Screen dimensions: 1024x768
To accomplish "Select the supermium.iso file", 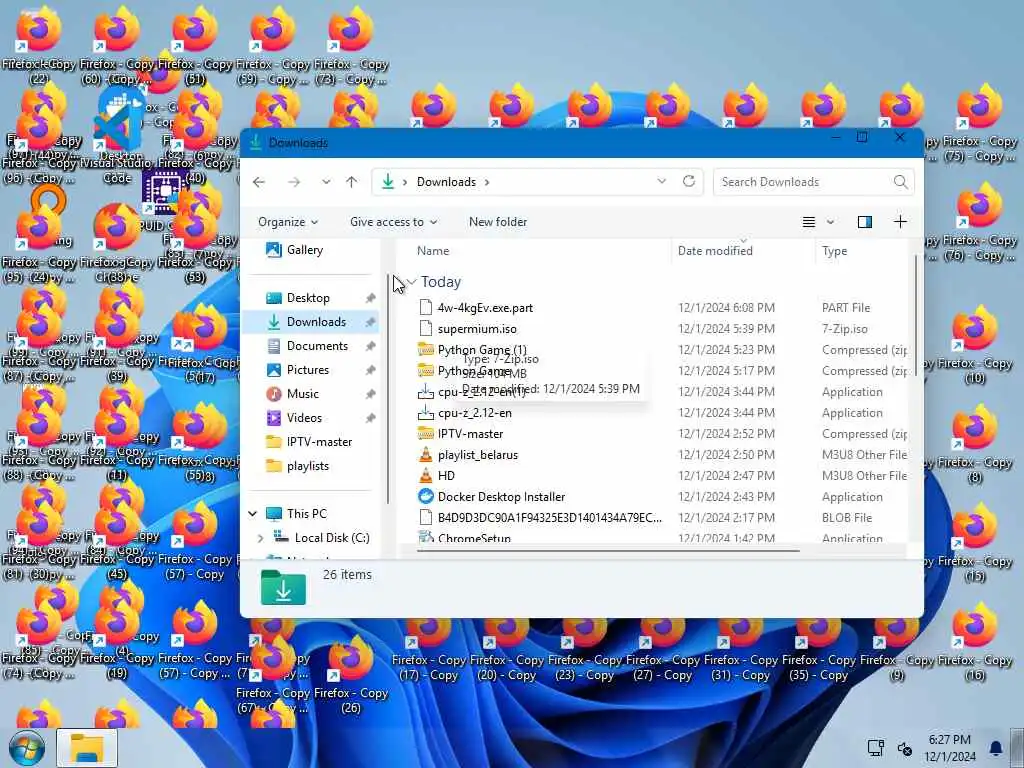I will 477,329.
